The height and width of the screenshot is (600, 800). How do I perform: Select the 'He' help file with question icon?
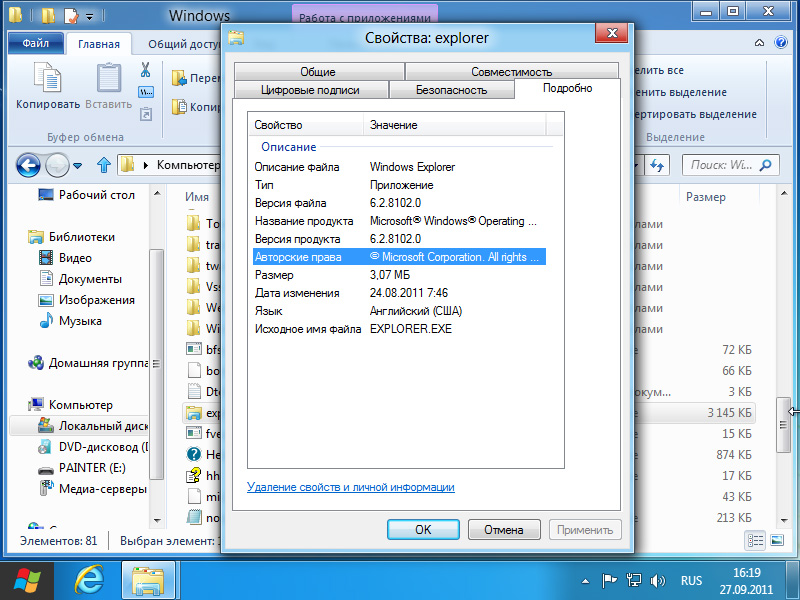[194, 454]
